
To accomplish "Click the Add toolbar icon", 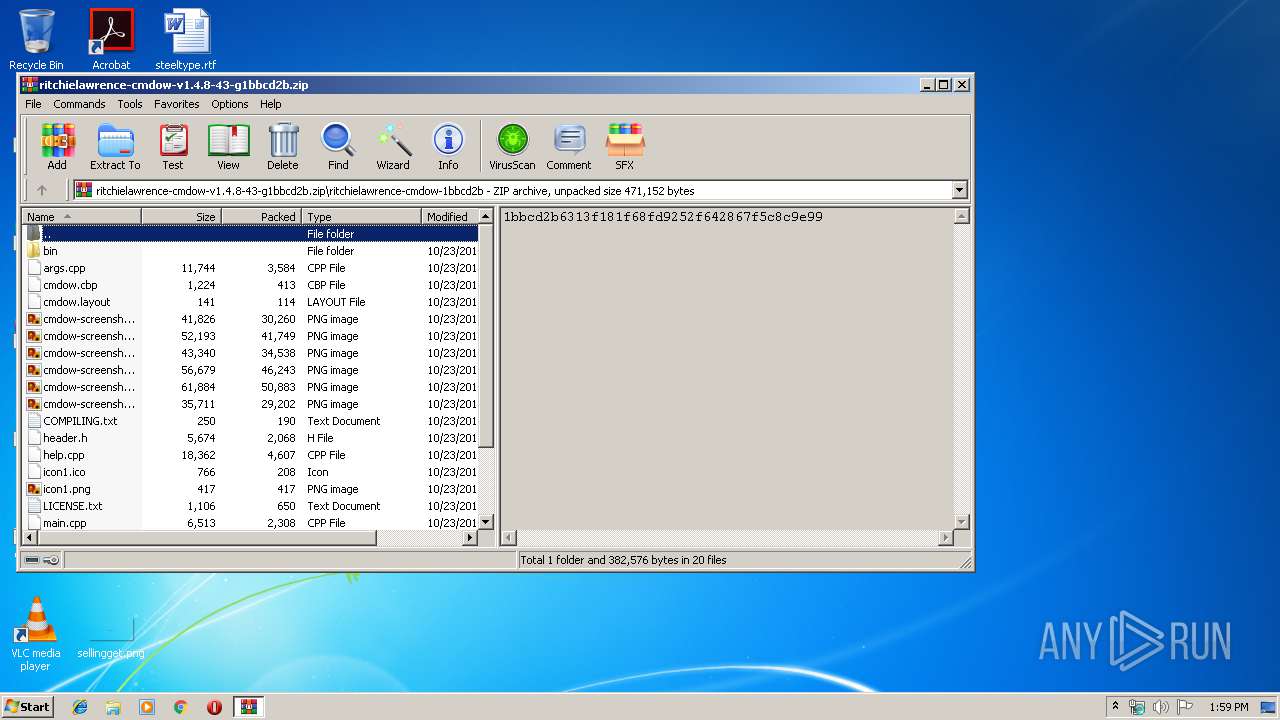I will (x=57, y=147).
